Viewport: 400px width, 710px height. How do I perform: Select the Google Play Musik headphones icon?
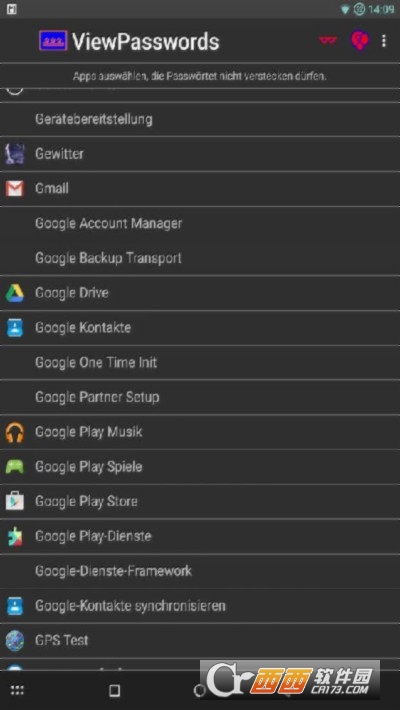[14, 432]
